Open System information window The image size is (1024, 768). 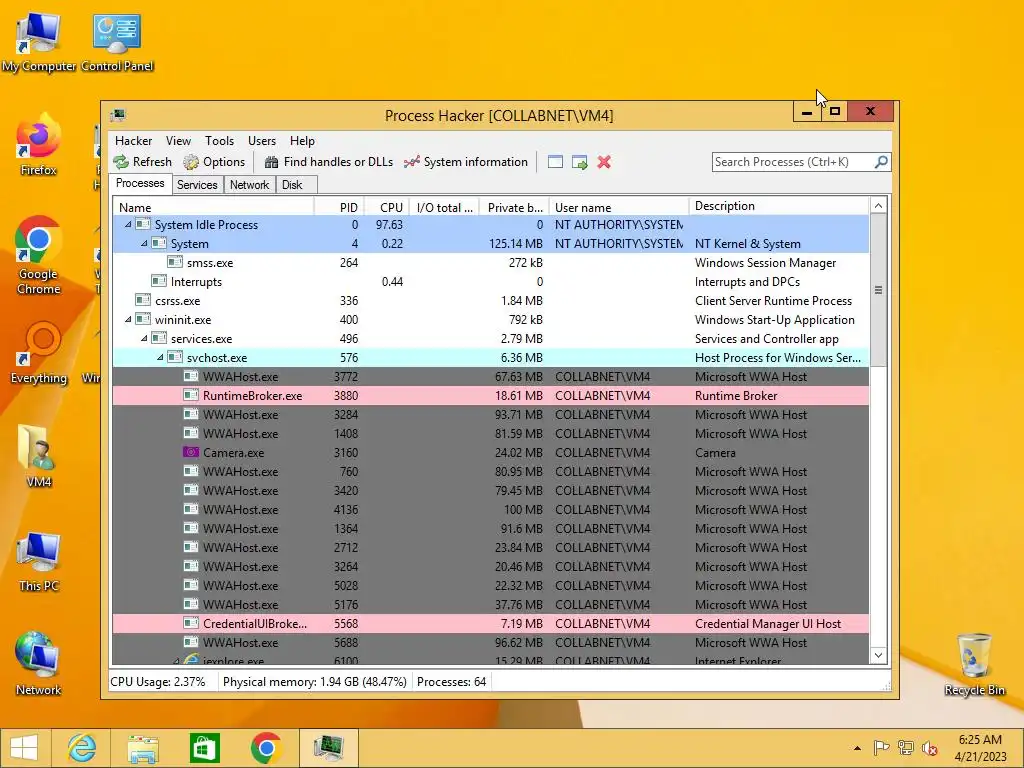click(x=466, y=162)
